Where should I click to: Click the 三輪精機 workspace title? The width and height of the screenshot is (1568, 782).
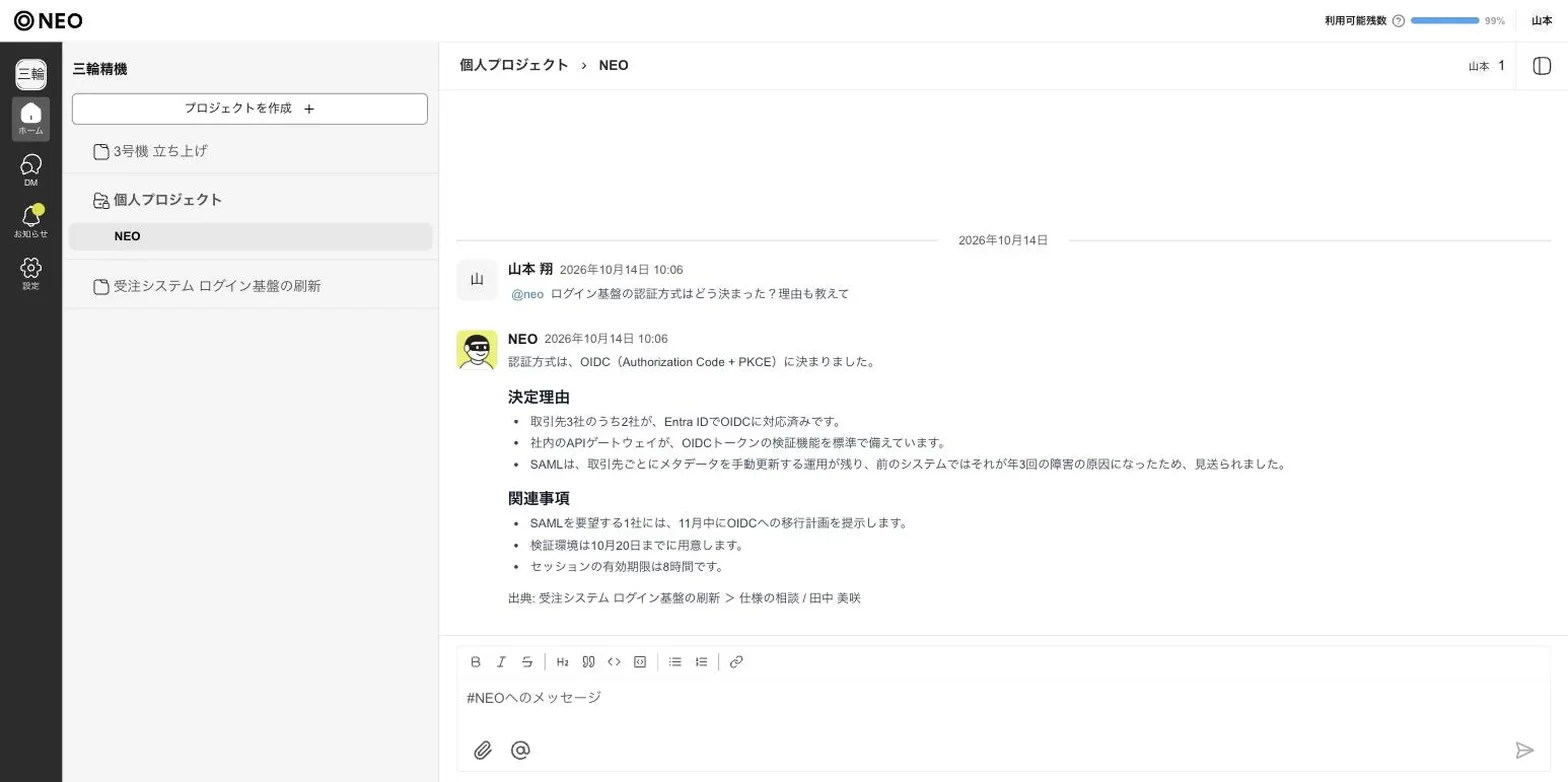100,69
